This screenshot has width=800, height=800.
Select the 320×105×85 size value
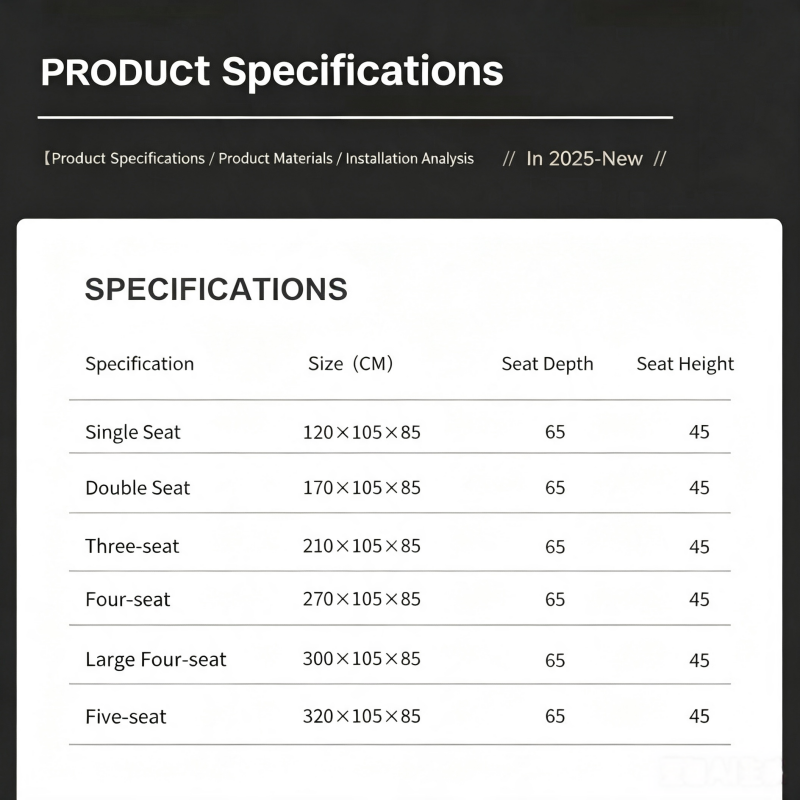click(362, 716)
